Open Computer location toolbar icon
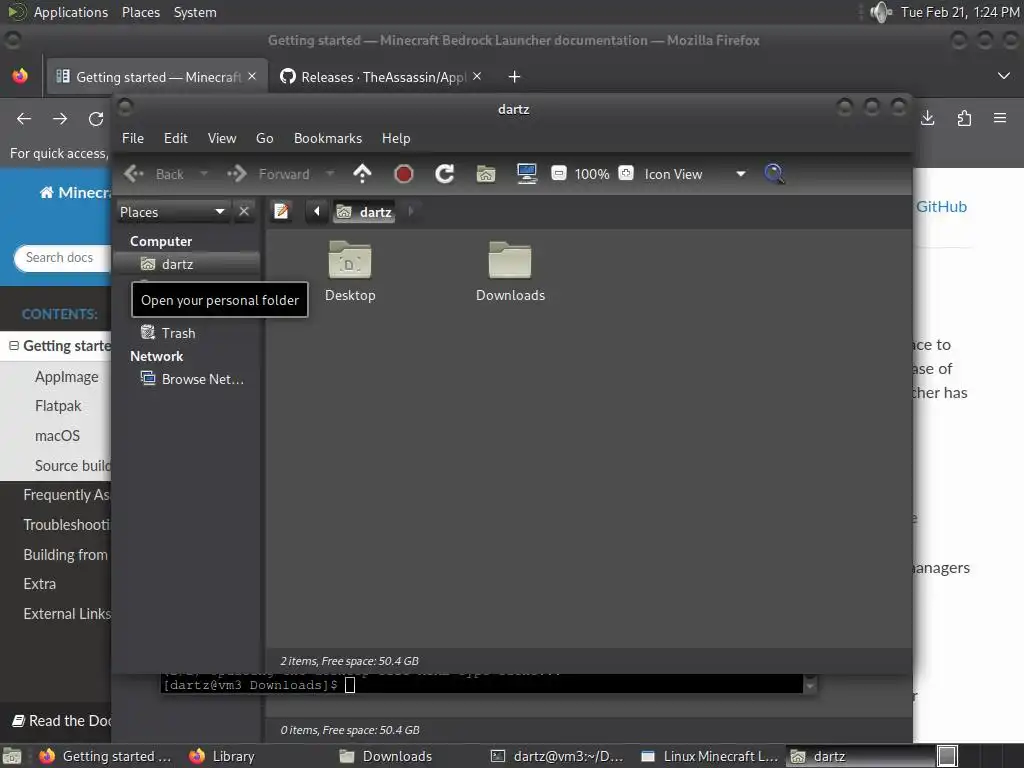 pyautogui.click(x=526, y=174)
